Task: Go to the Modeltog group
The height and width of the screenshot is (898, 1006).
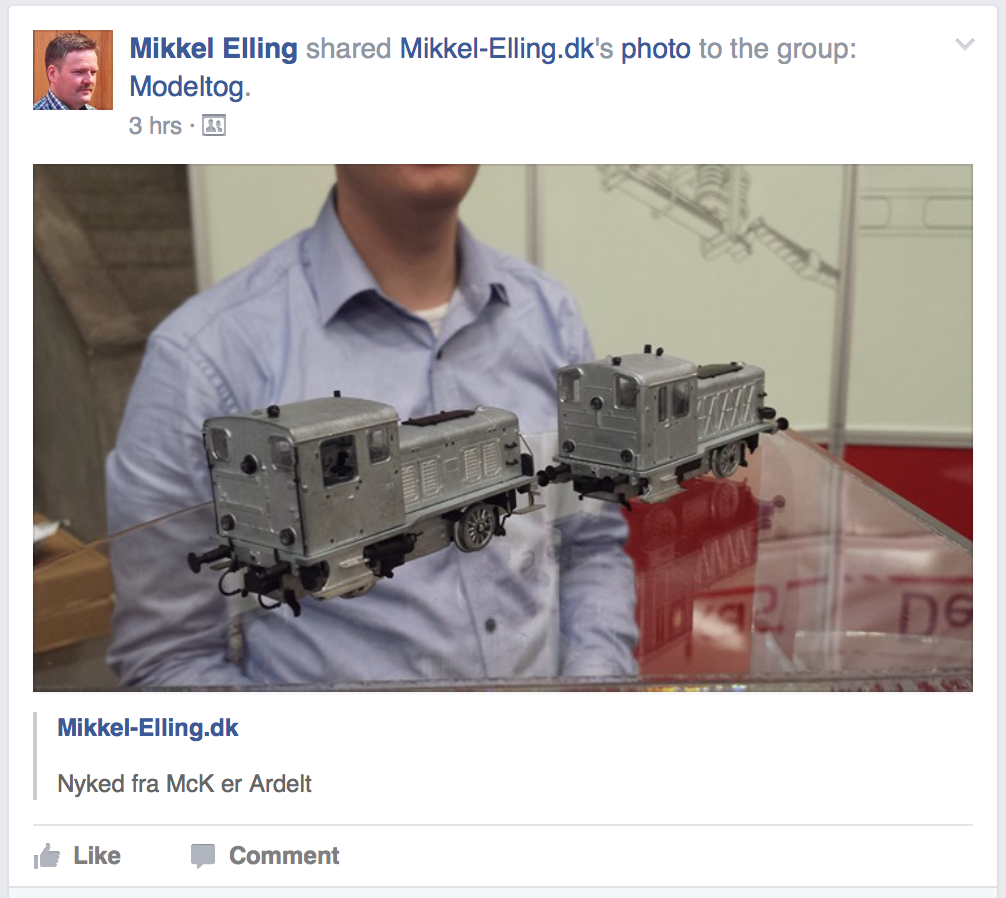Action: (x=187, y=87)
